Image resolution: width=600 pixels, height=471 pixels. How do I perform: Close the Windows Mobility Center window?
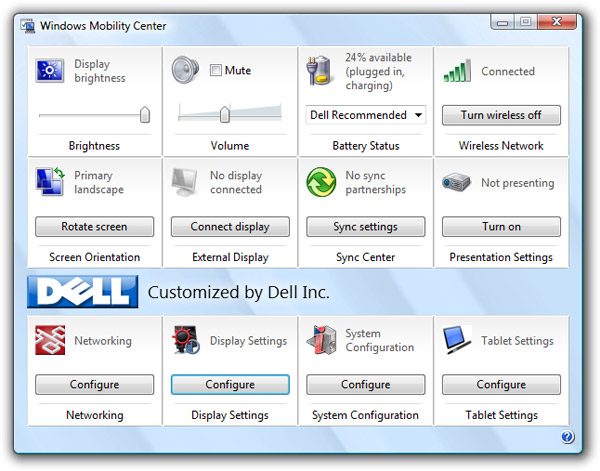coord(557,22)
